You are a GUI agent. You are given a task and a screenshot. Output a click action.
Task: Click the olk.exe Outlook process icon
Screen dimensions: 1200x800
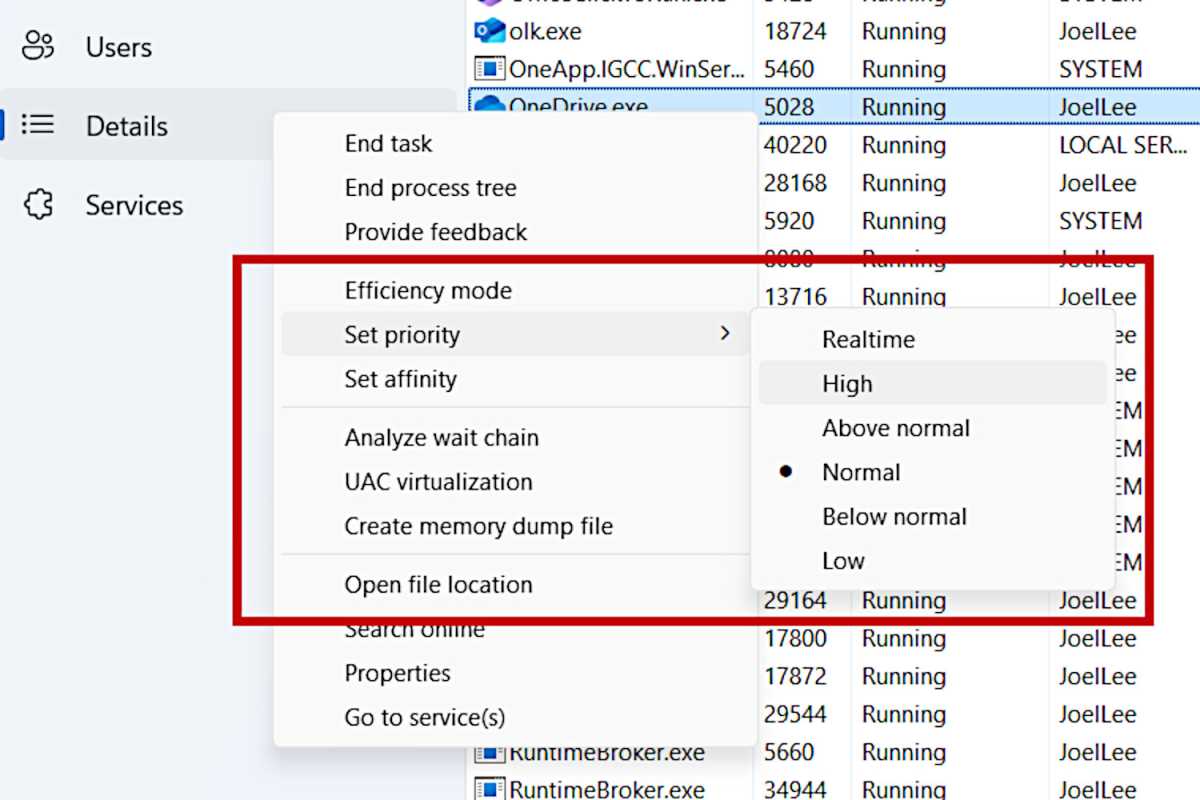point(489,31)
